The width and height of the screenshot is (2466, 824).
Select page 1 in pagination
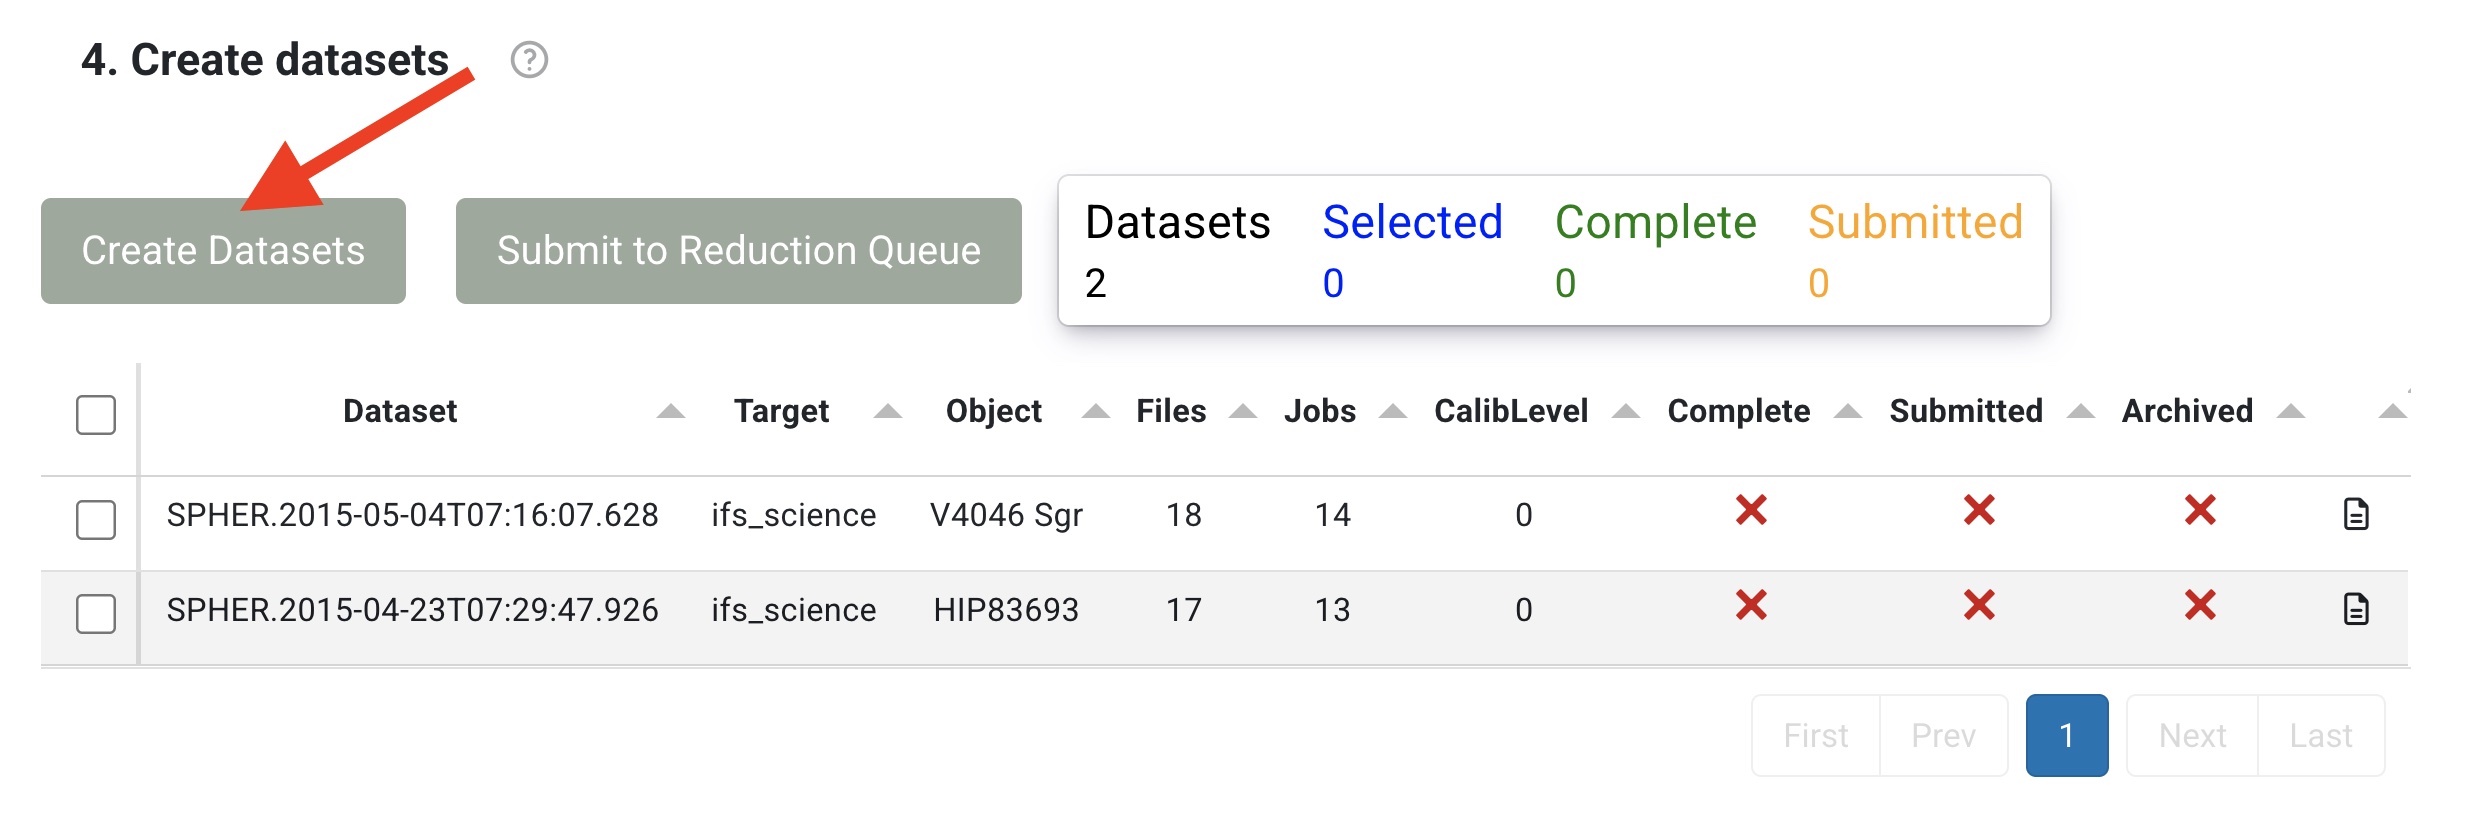(2067, 735)
